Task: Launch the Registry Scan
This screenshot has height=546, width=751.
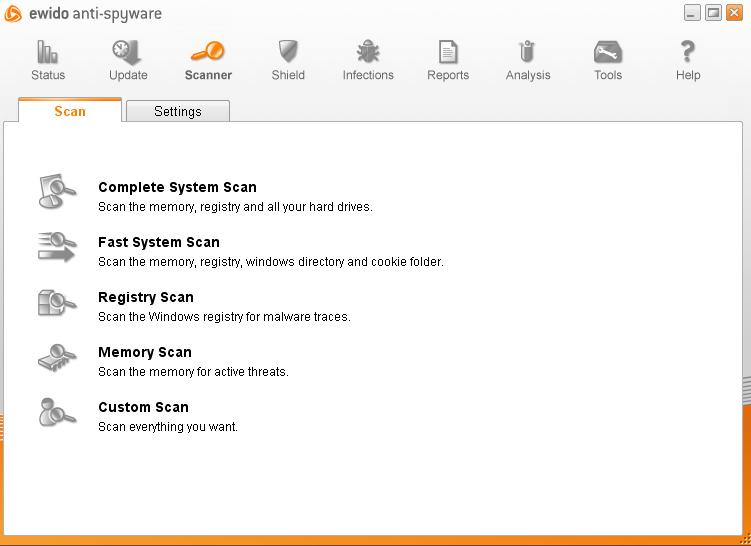Action: (x=146, y=297)
